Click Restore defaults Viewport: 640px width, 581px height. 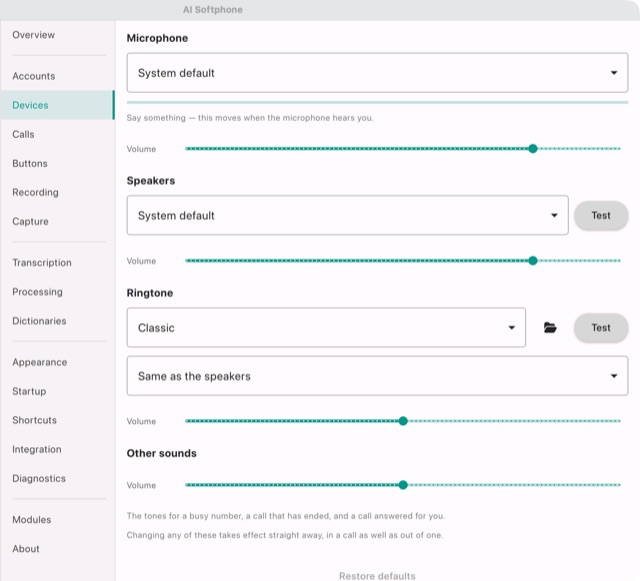click(x=377, y=576)
